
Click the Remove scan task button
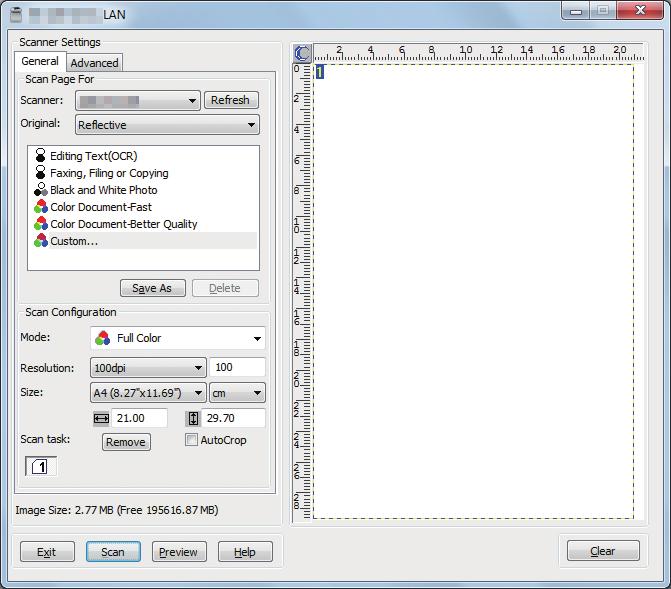coord(126,442)
